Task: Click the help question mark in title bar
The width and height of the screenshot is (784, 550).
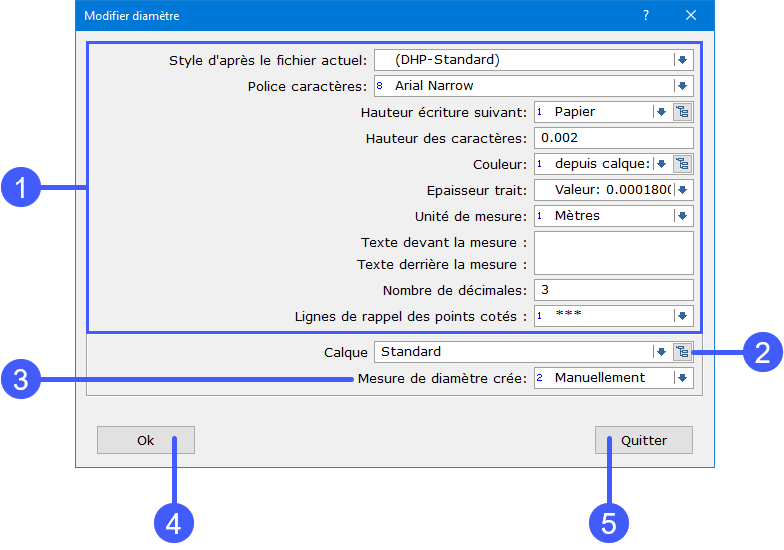Action: coord(646,15)
